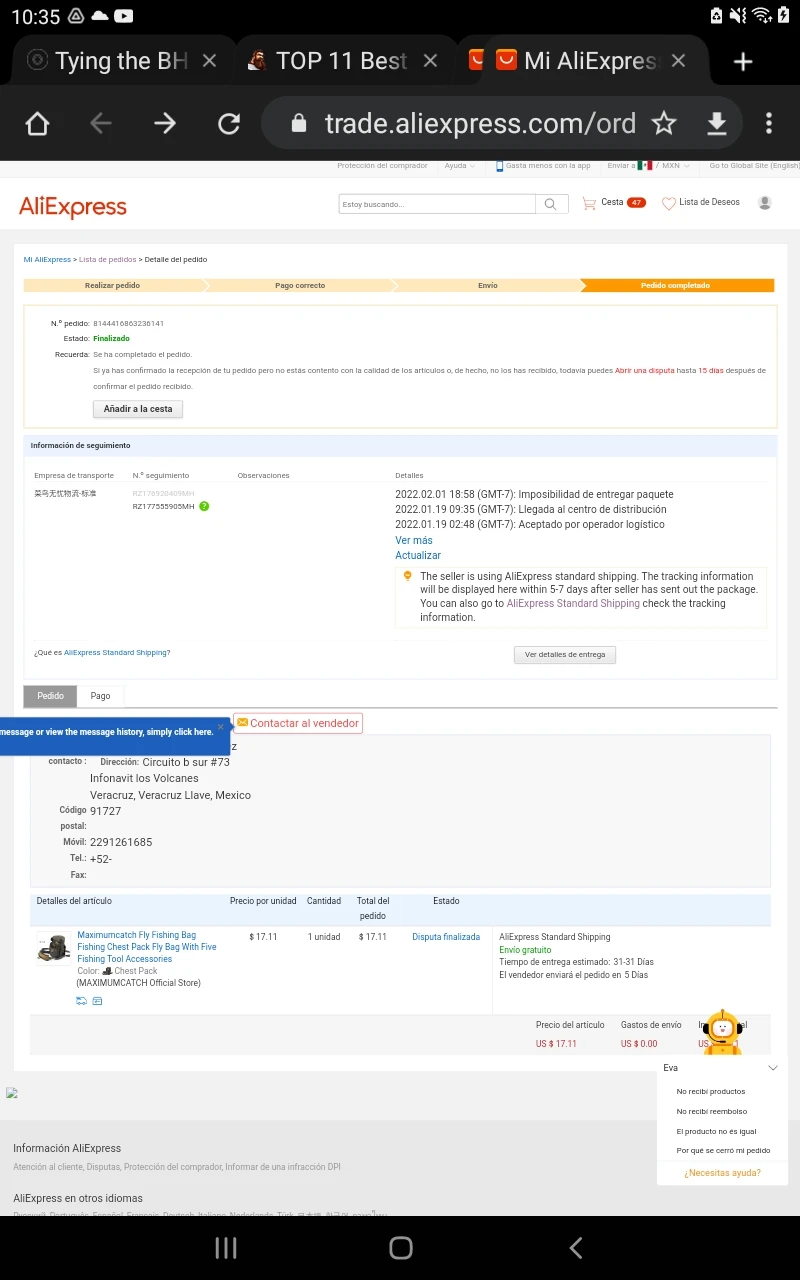Select 'Por qué se cerró mi pedido'
This screenshot has width=800, height=1280.
point(723,1151)
